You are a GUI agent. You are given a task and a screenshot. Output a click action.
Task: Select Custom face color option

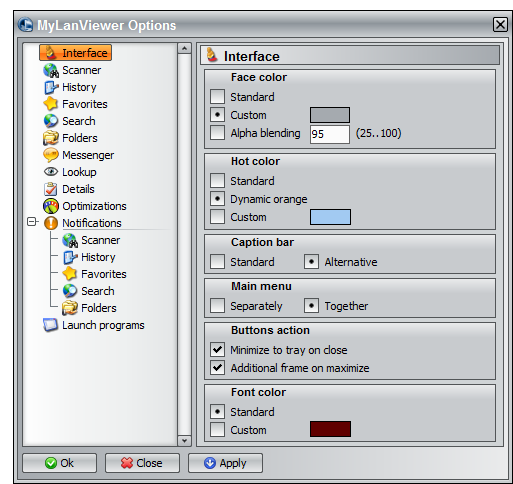coord(217,115)
